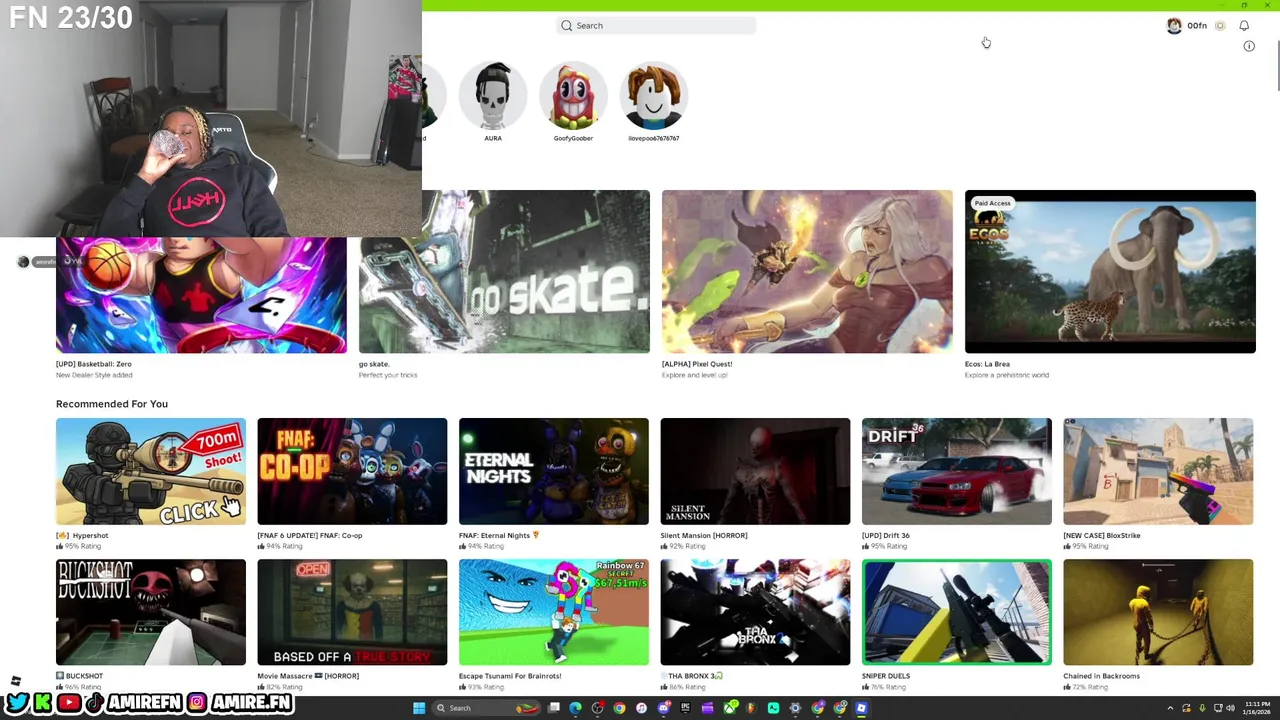1280x720 pixels.
Task: Click the "Recommended For You" heading
Action: pyautogui.click(x=112, y=404)
